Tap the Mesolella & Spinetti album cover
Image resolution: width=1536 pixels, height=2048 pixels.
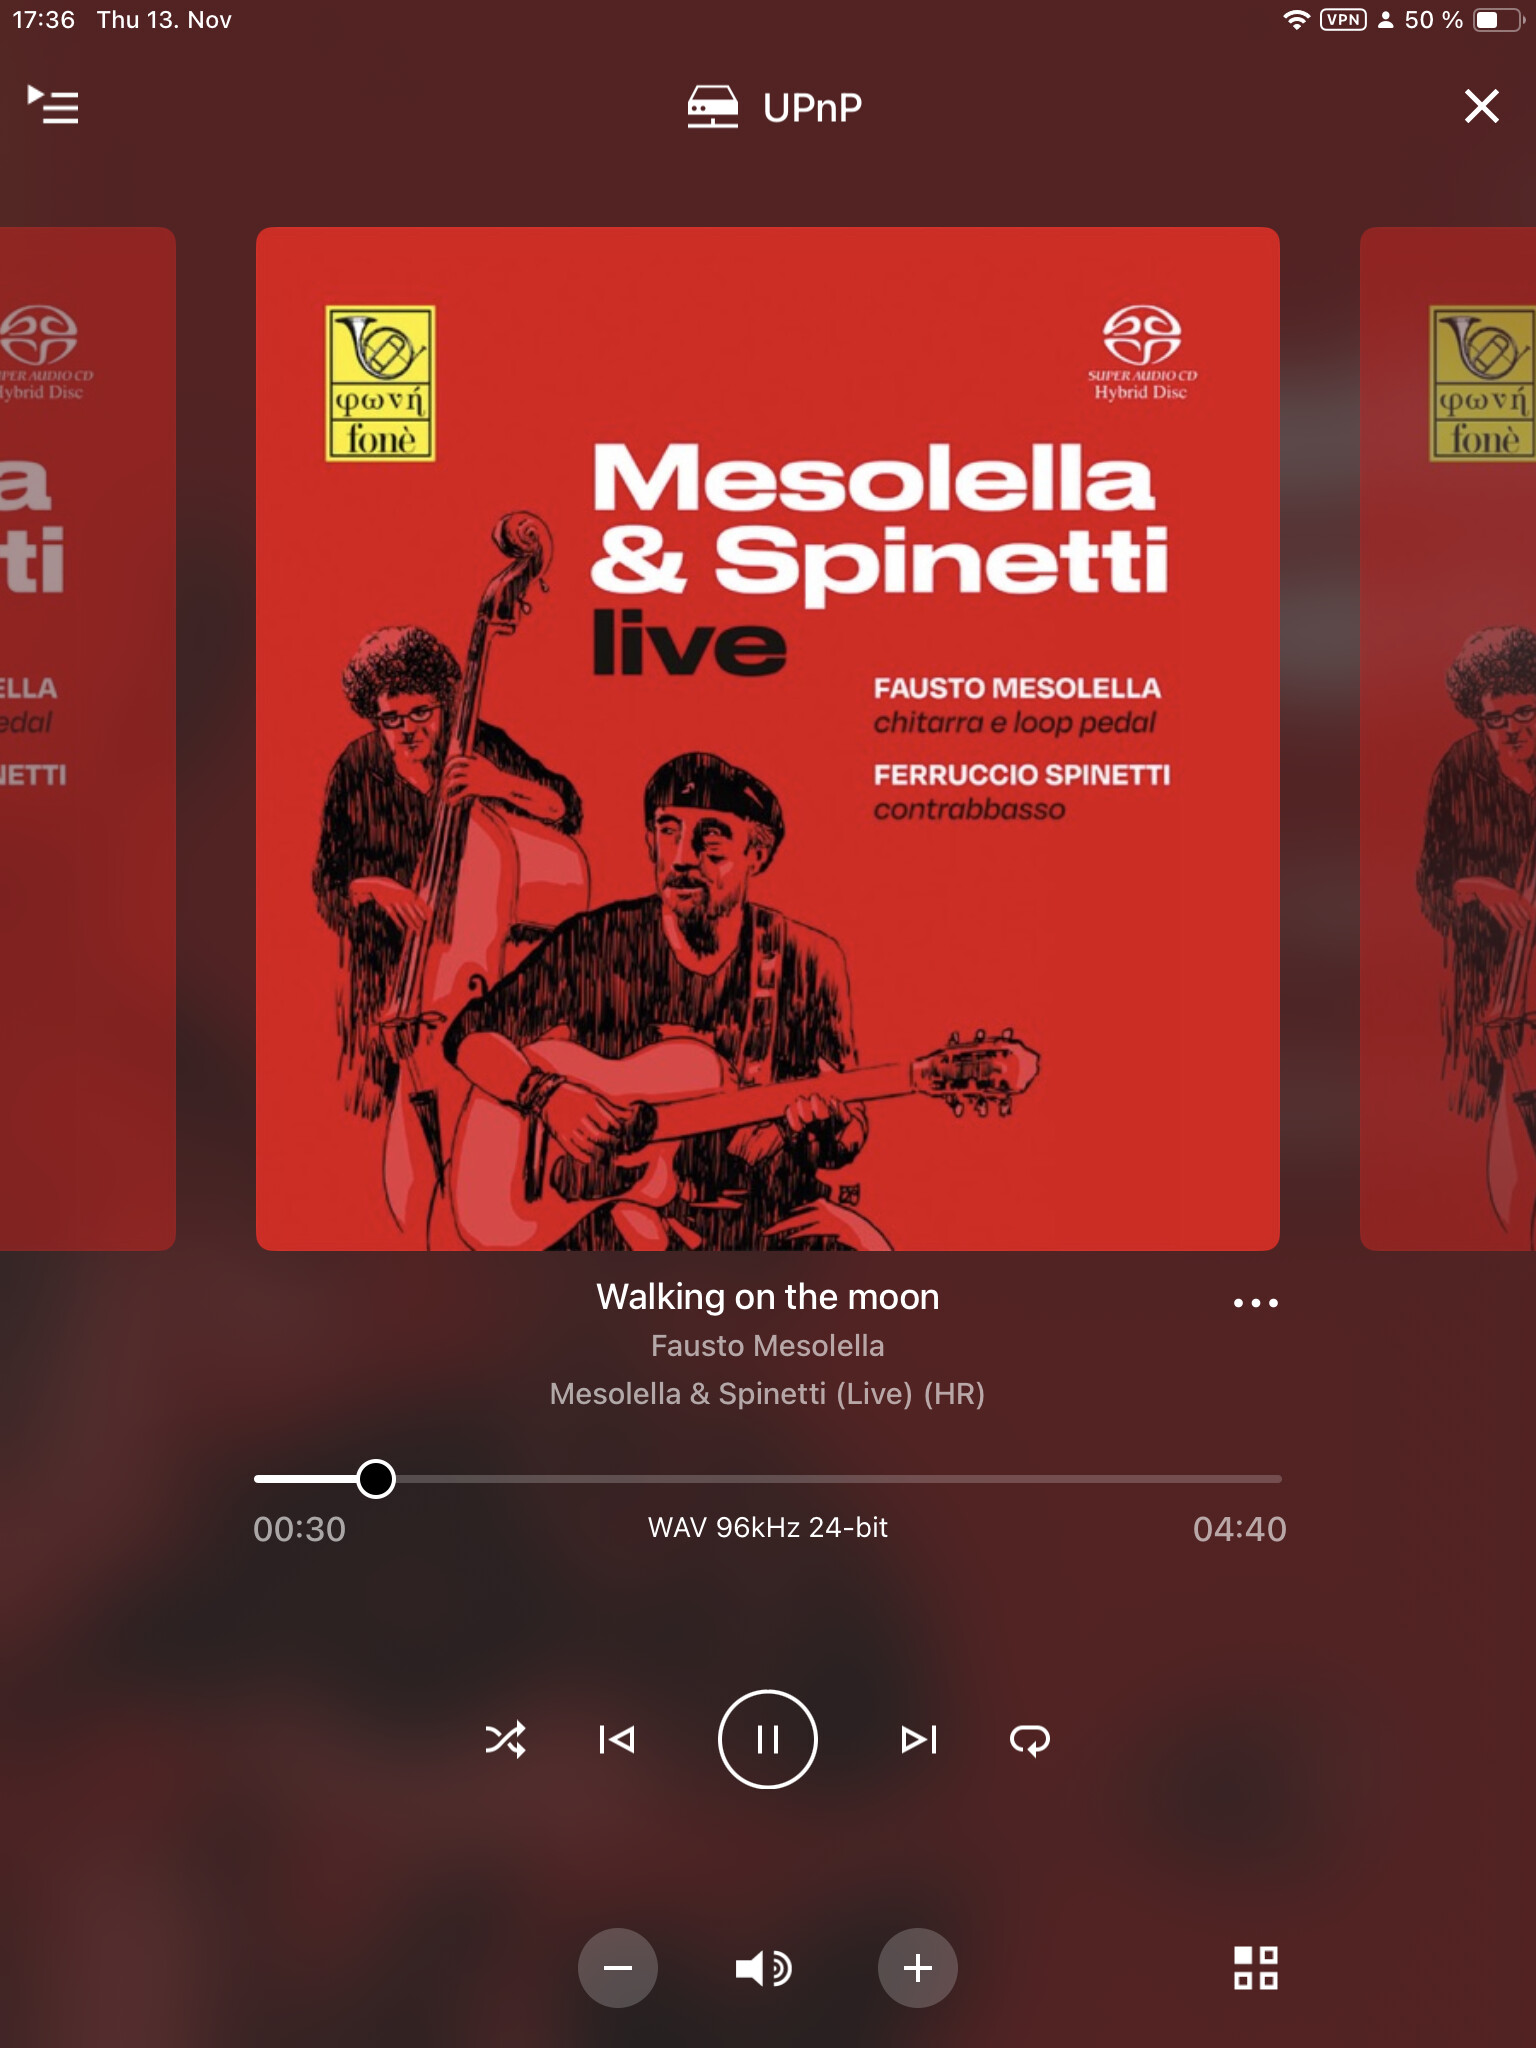point(767,738)
